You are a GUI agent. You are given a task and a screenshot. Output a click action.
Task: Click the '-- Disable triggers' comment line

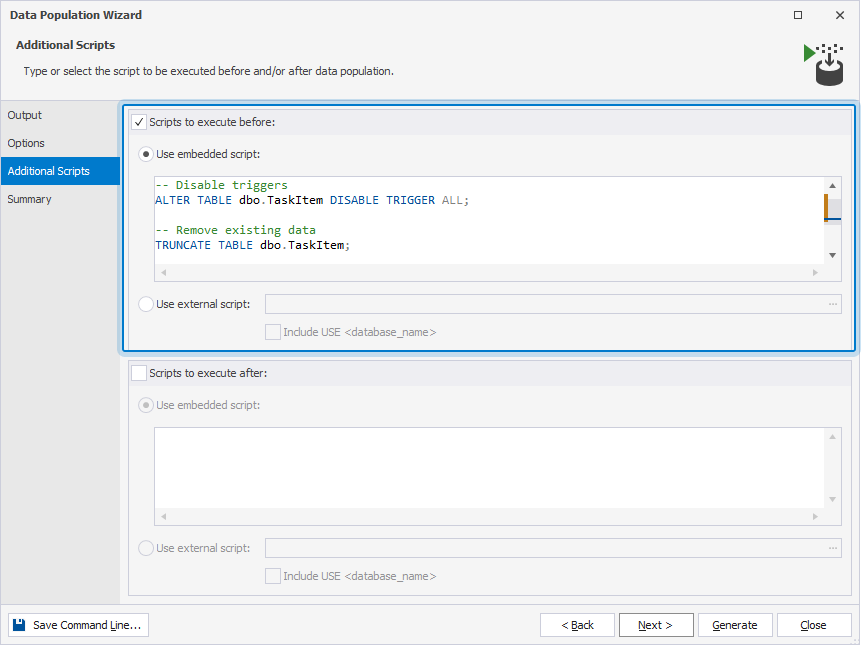[x=221, y=185]
